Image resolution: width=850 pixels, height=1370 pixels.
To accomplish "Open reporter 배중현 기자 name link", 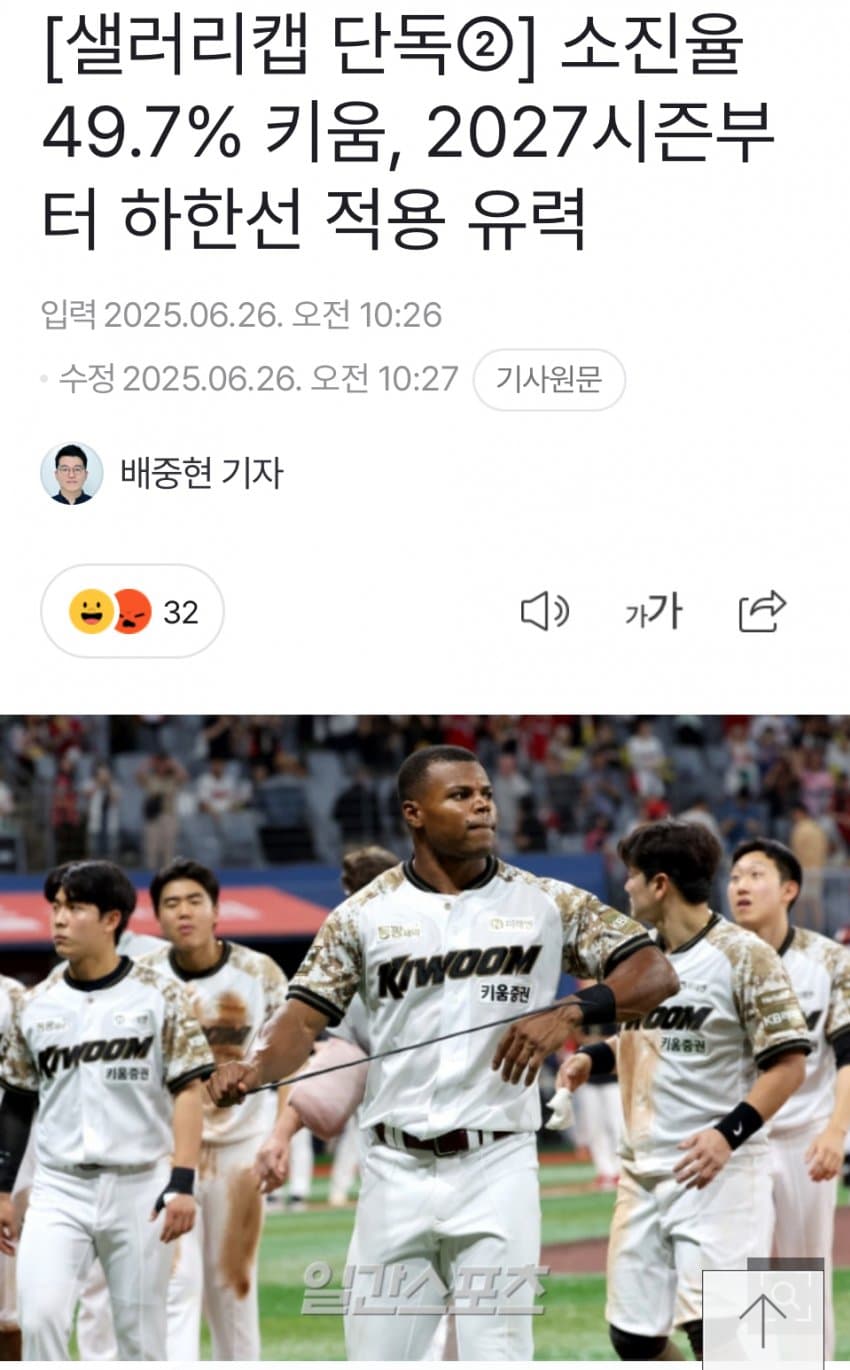I will 201,473.
